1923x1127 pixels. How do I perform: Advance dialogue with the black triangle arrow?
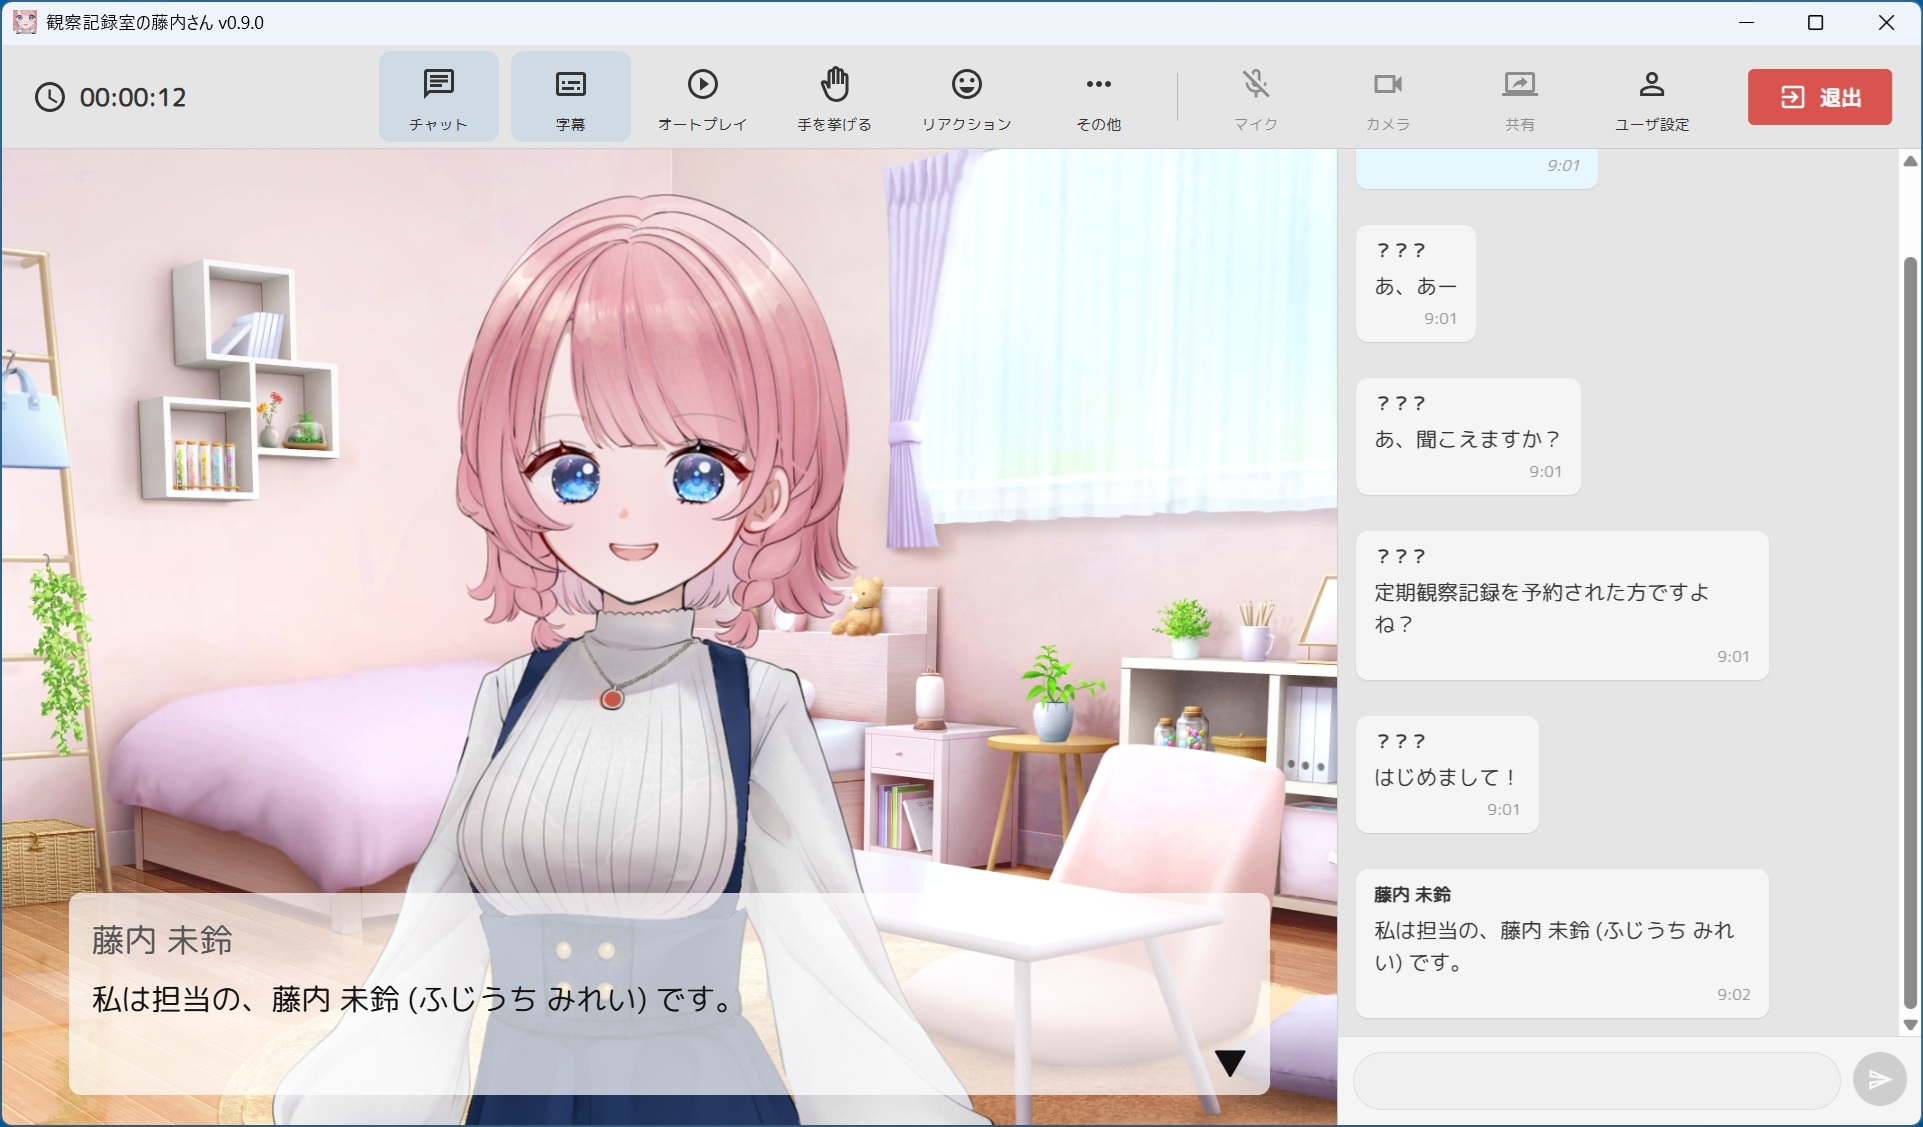(x=1229, y=1063)
